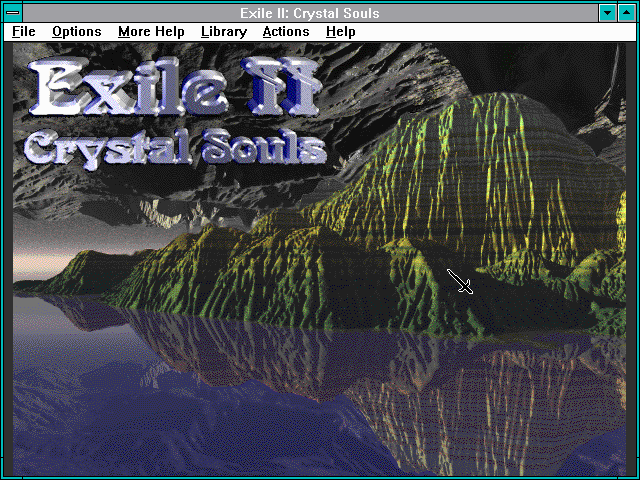640x480 pixels.
Task: Open the Actions menu
Action: pyautogui.click(x=286, y=32)
